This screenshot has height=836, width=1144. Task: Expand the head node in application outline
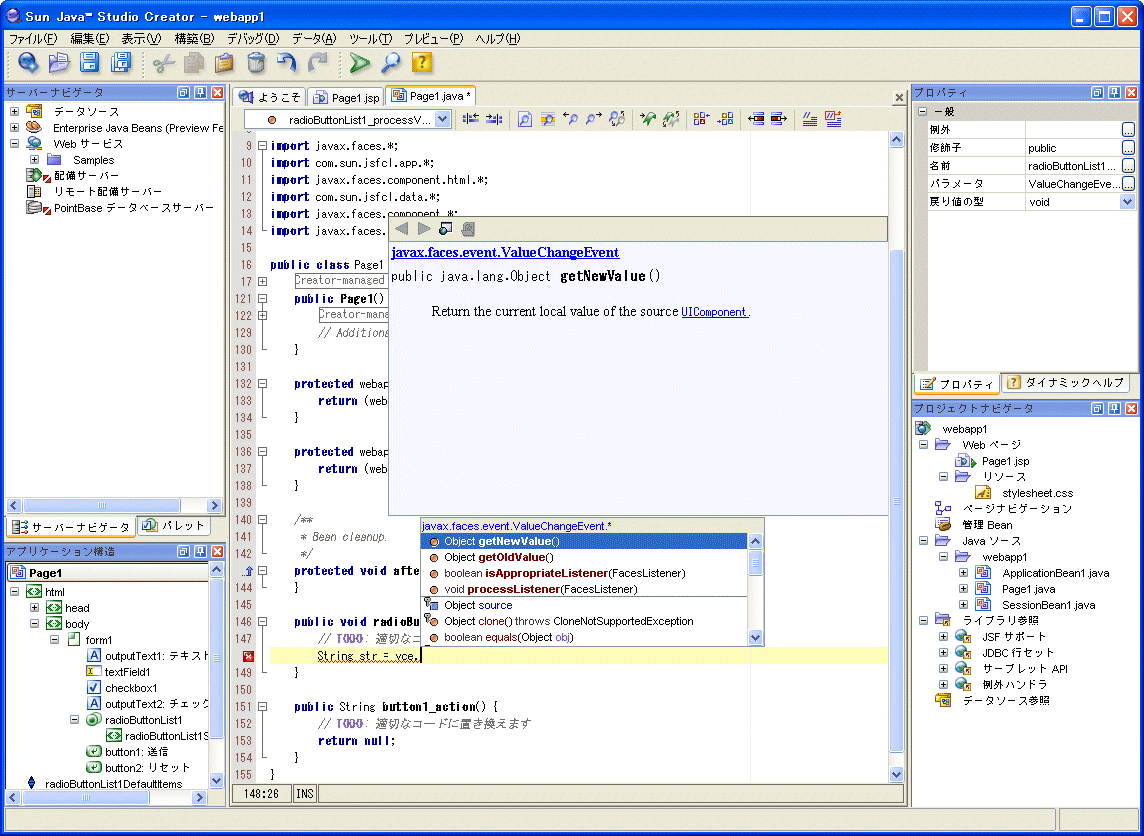coord(34,608)
